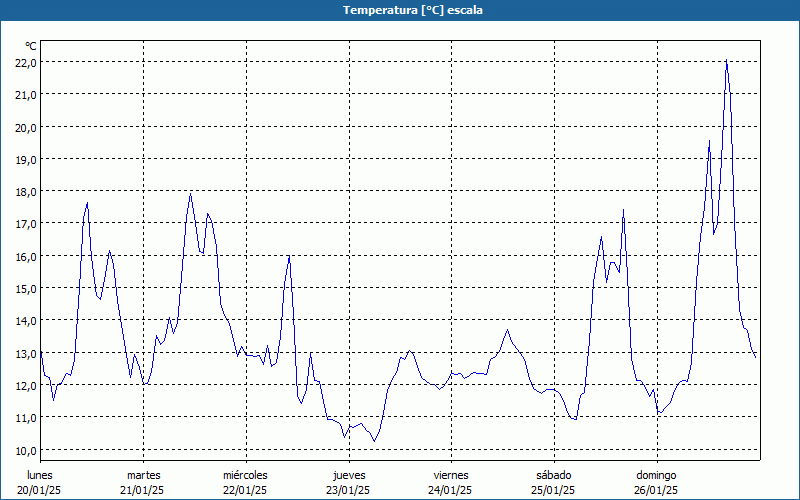
Task: Click the 10,0 axis value
Action: 26,451
